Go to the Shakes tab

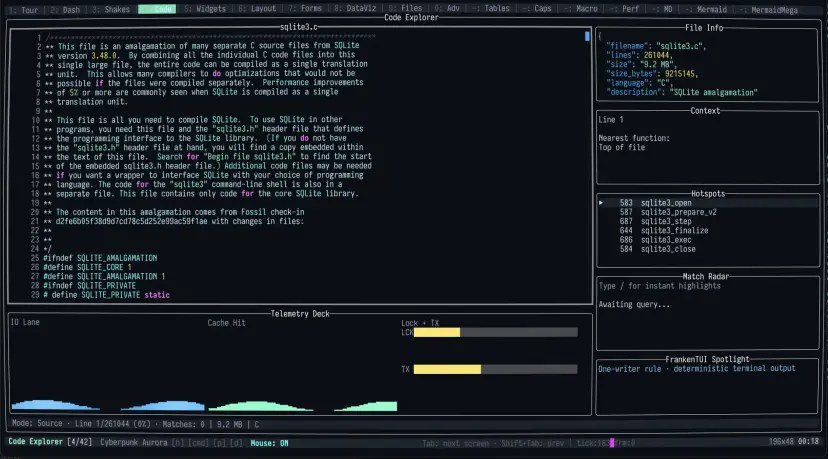(x=111, y=10)
